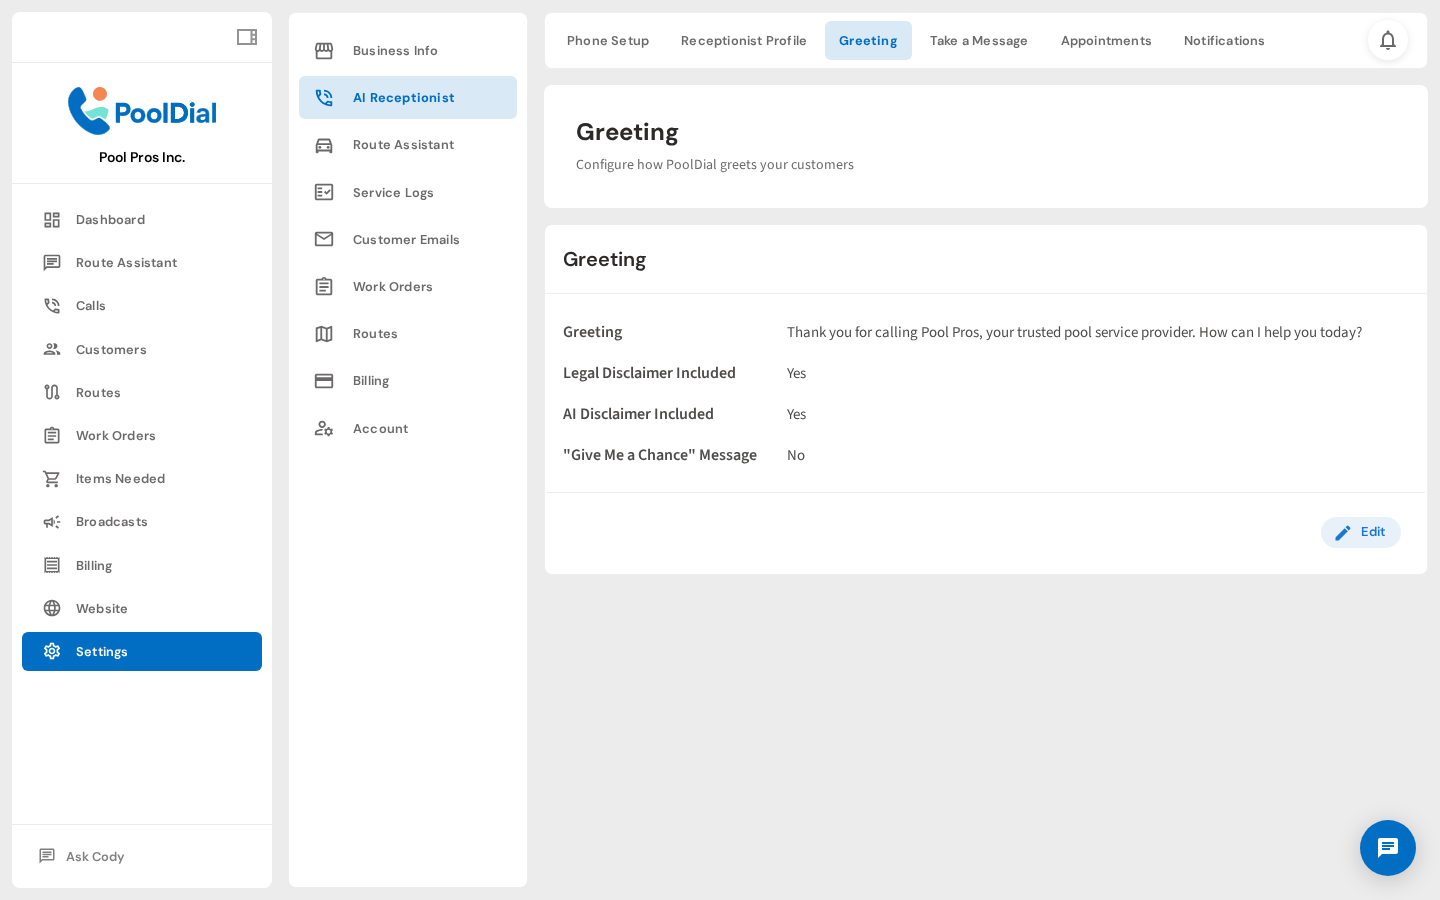Open the Service Logs settings page
Image resolution: width=1440 pixels, height=900 pixels.
393,192
